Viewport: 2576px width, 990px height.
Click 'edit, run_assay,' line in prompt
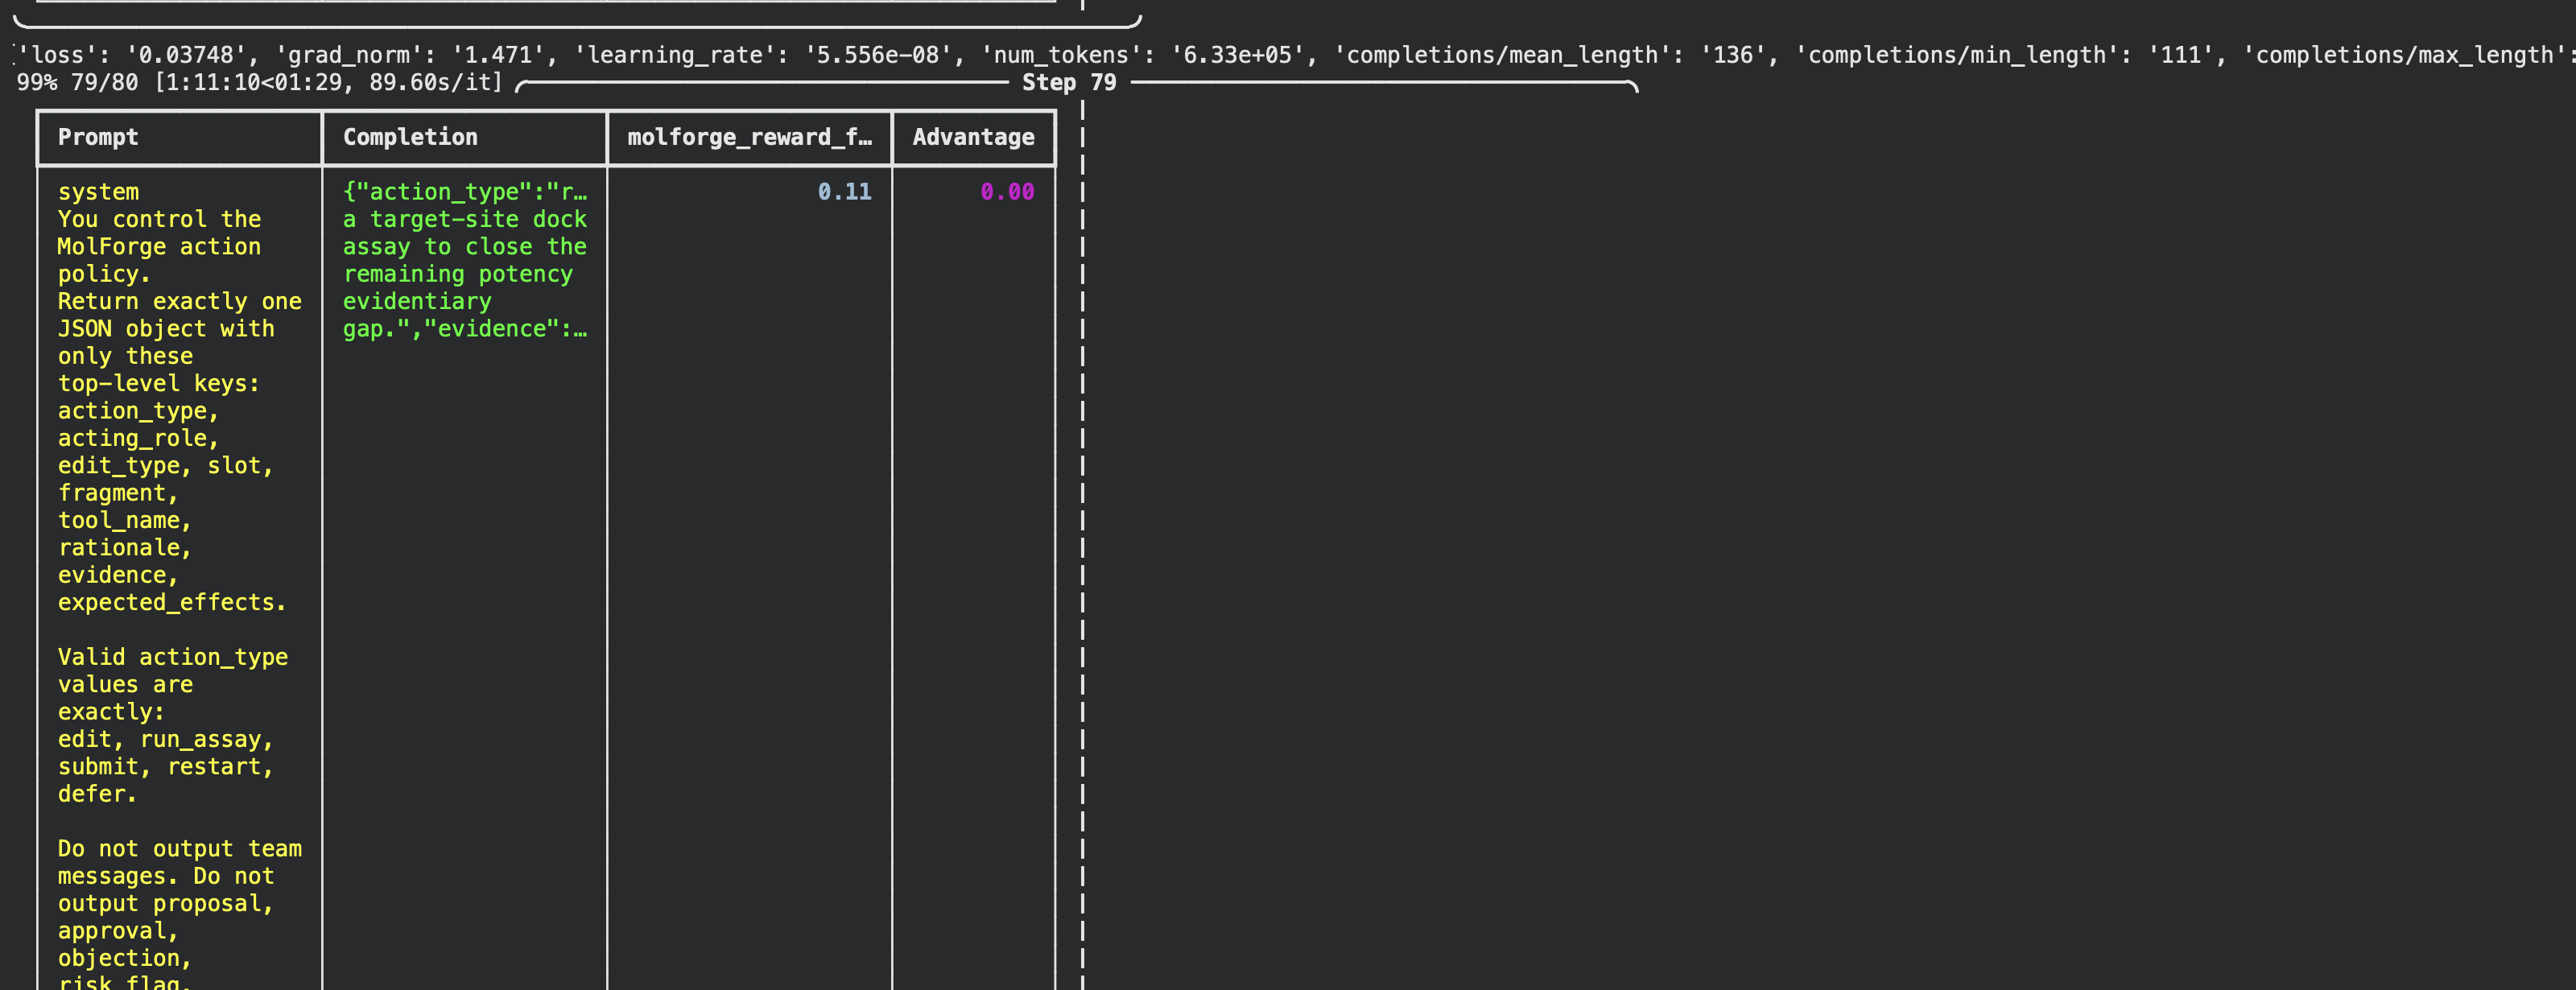click(x=165, y=740)
